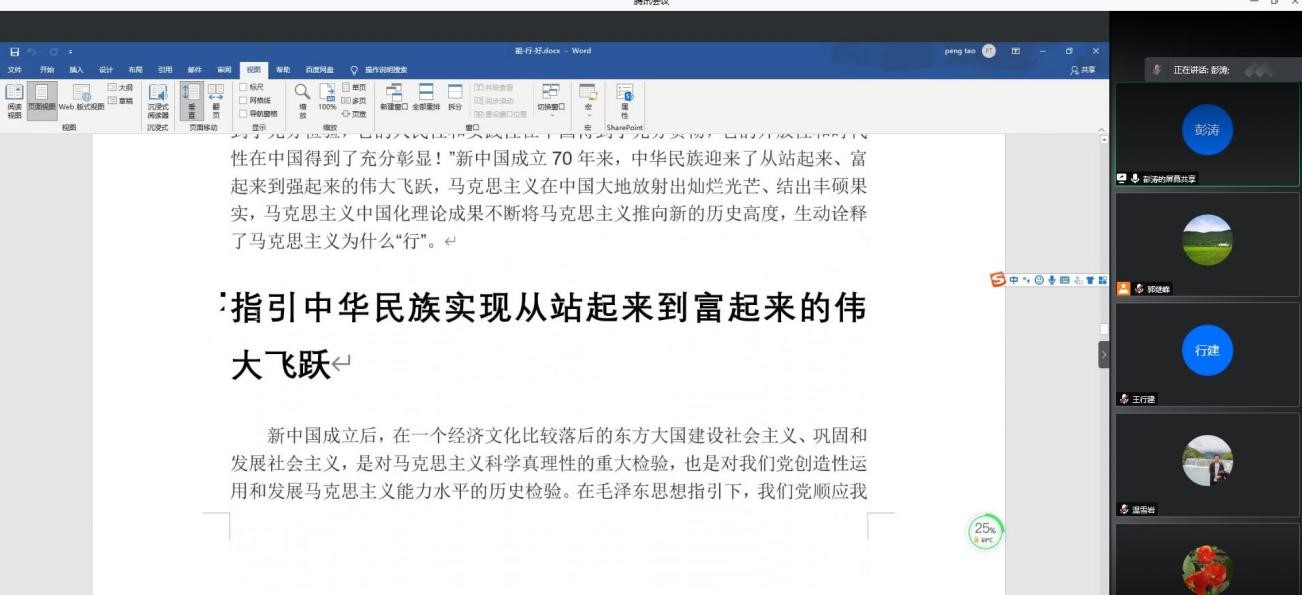Check the 导航窗格 (Navigation Pane) box
The width and height of the screenshot is (1302, 595).
243,113
